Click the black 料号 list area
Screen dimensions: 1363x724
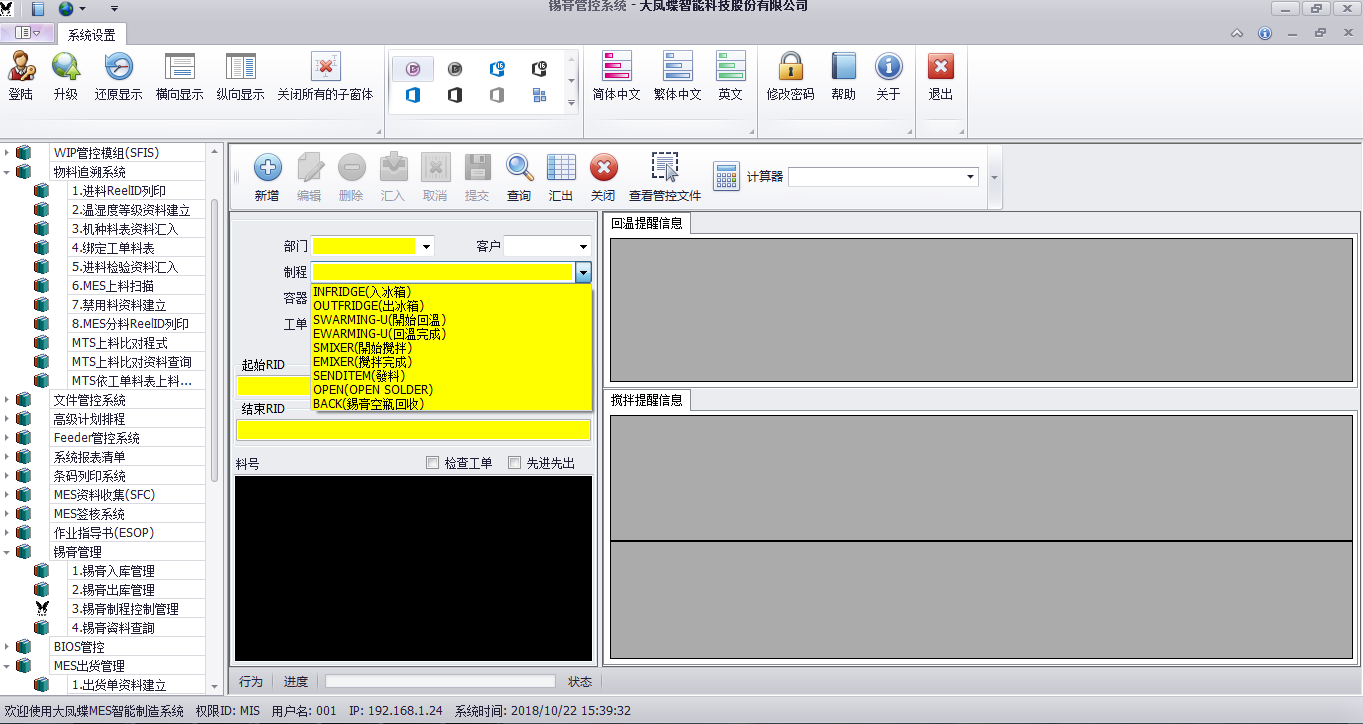[413, 568]
